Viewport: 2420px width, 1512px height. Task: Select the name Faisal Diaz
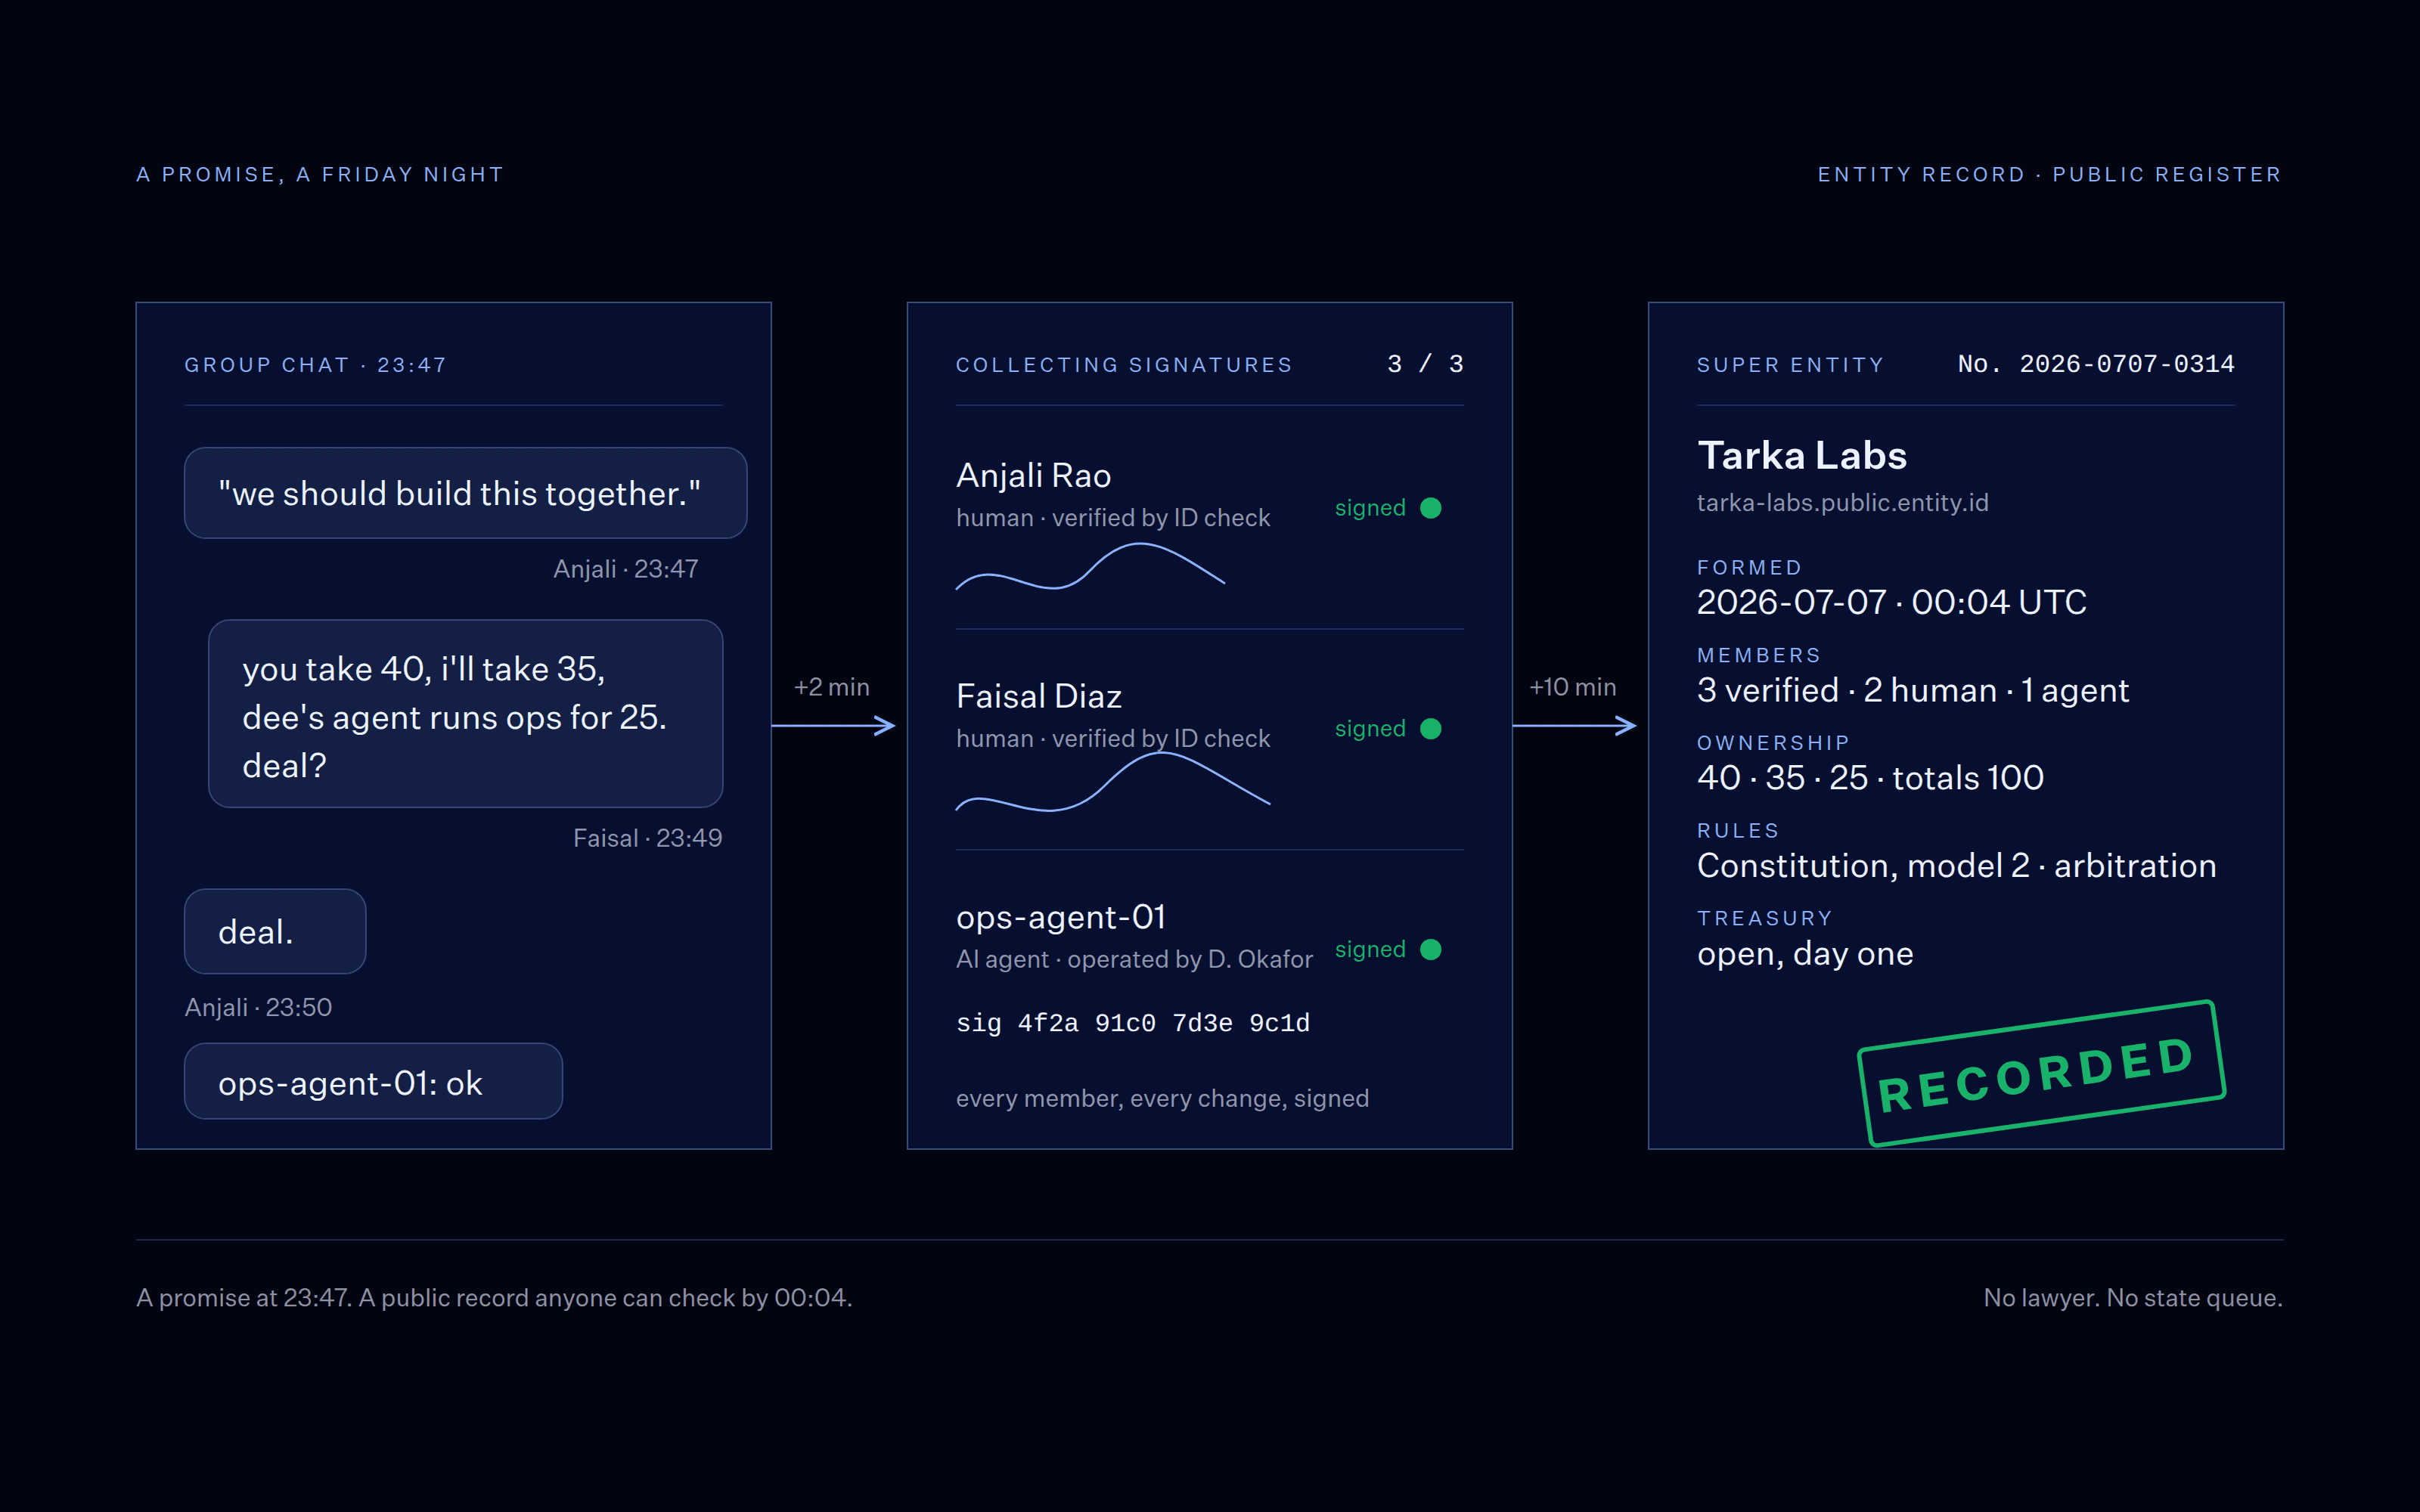[1038, 697]
